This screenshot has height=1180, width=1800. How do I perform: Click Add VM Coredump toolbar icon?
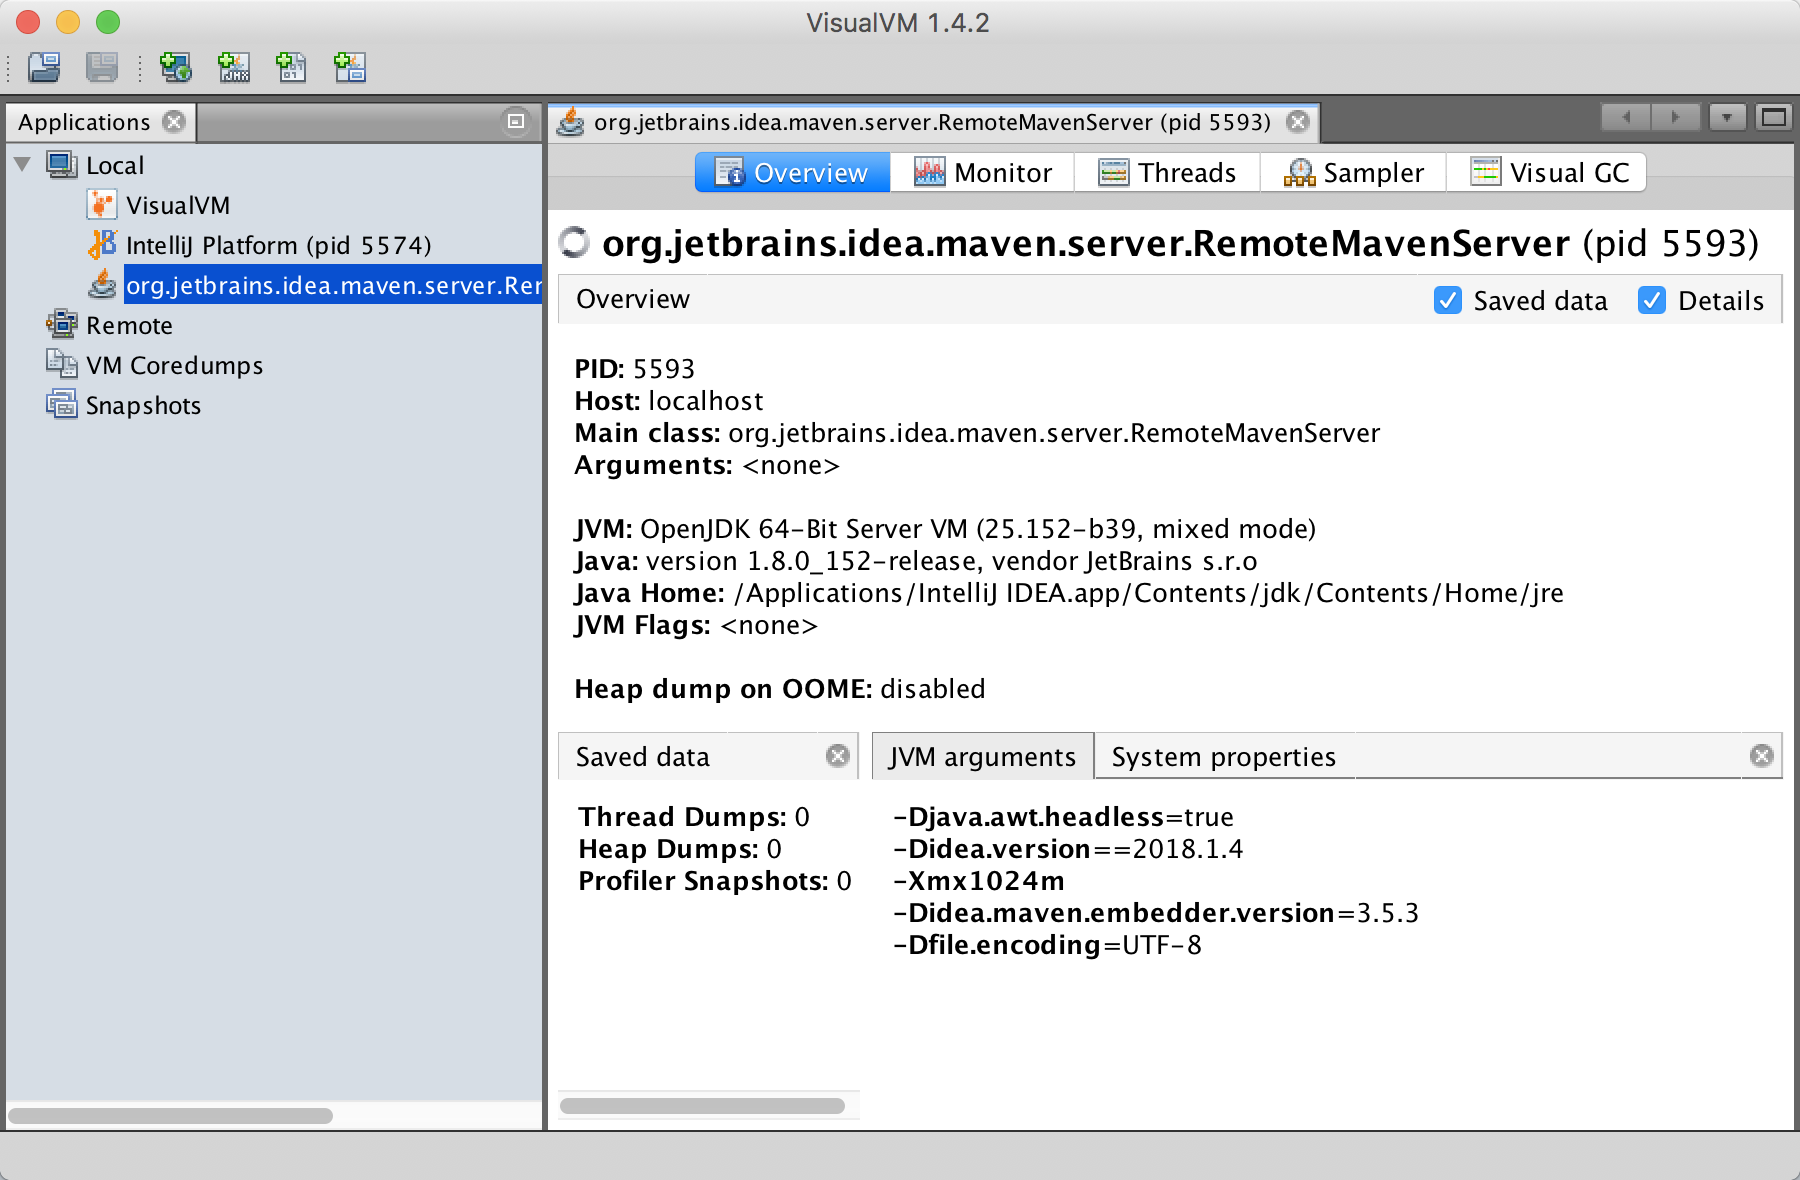[x=291, y=67]
